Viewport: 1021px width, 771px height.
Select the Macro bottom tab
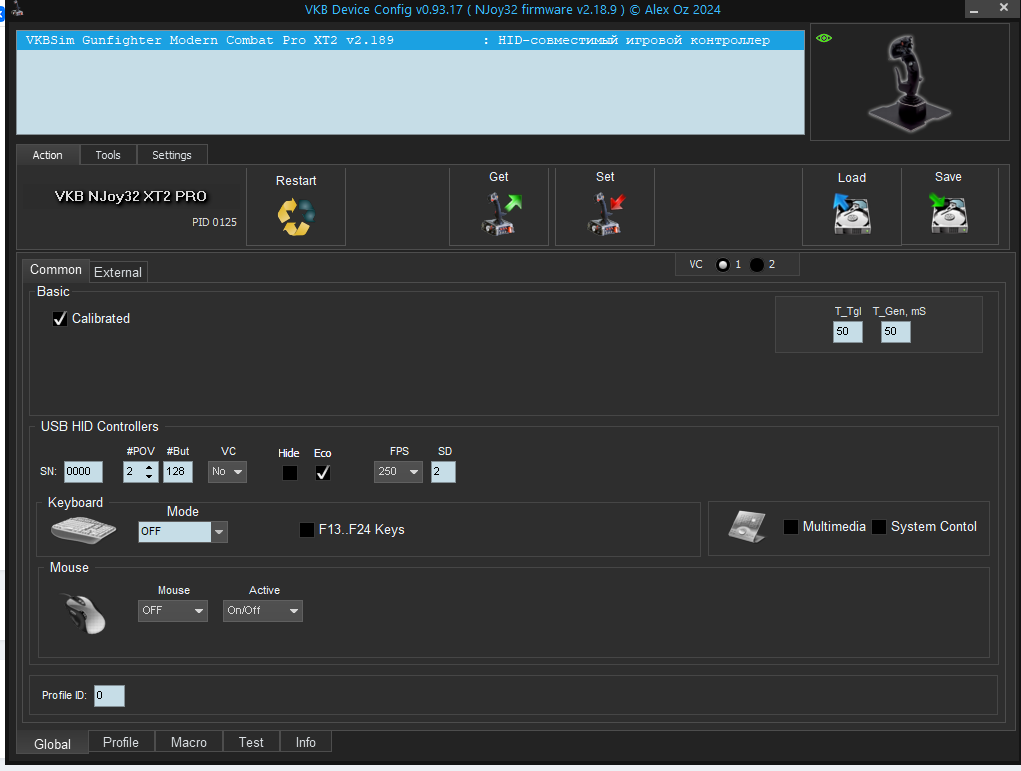(189, 742)
